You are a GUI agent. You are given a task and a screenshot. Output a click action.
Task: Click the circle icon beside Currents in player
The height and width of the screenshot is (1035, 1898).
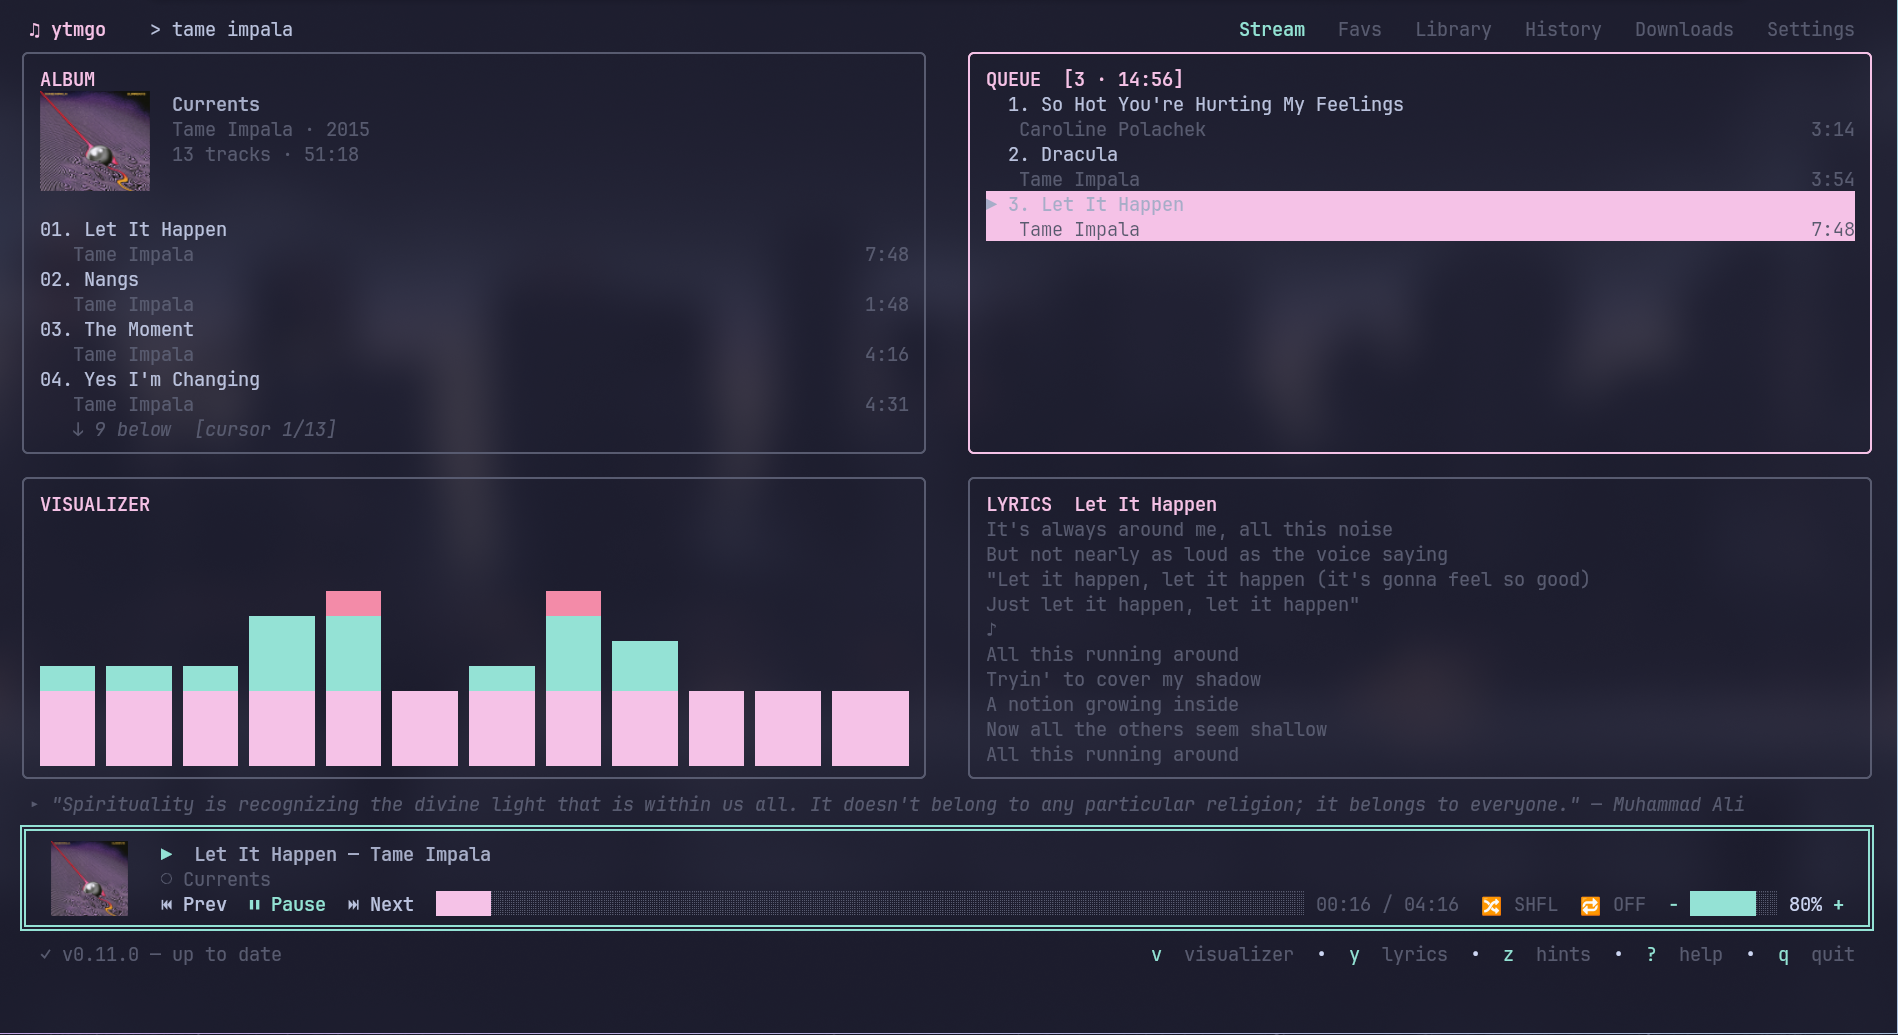coord(167,880)
